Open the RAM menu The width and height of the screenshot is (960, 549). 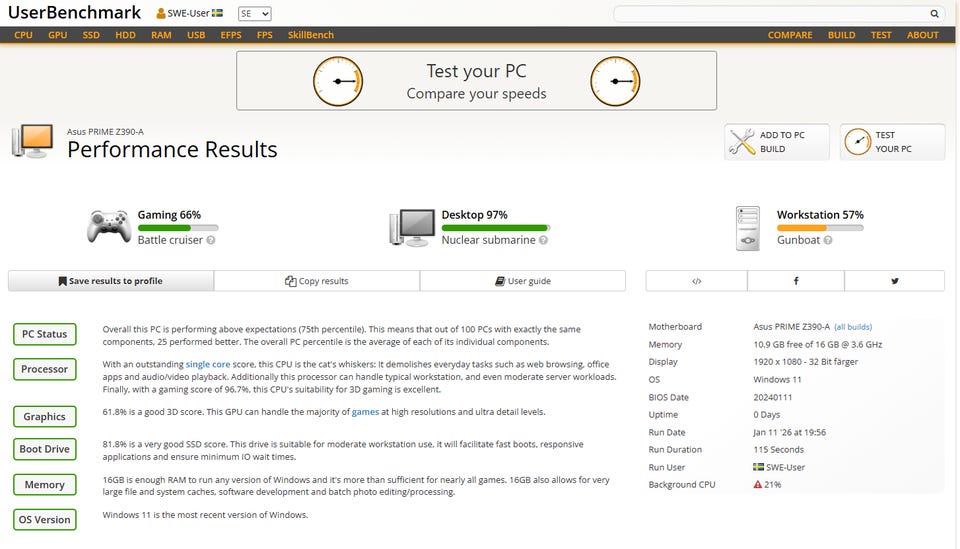point(161,35)
